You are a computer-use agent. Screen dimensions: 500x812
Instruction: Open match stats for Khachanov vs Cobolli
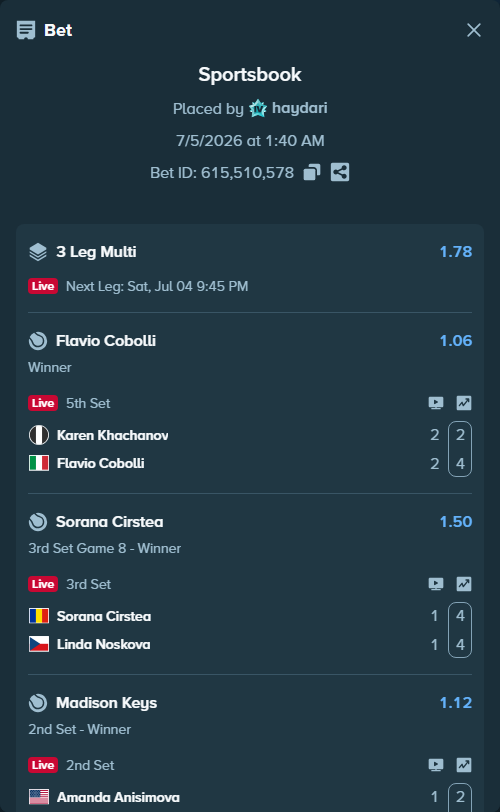(x=464, y=403)
